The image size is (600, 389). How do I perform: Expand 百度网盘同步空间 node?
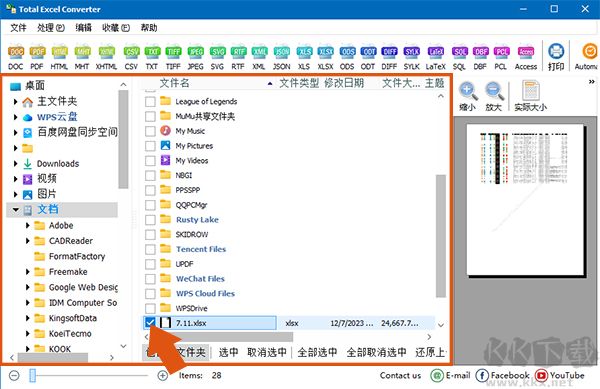click(15, 133)
